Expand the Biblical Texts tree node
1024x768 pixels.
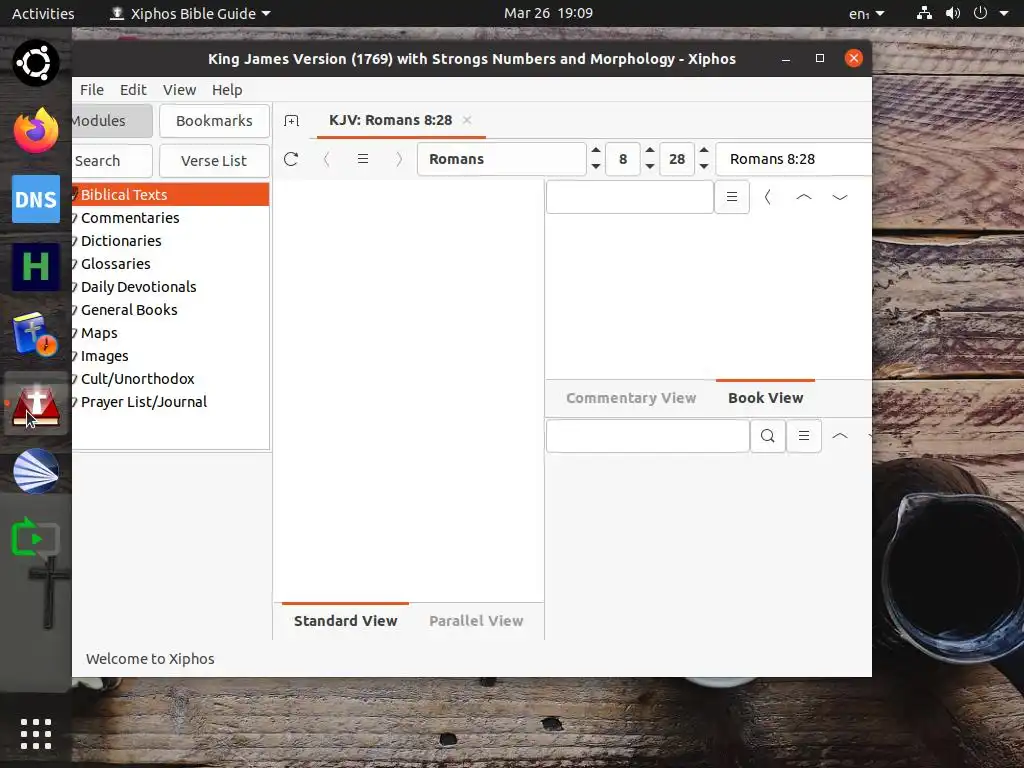point(74,195)
